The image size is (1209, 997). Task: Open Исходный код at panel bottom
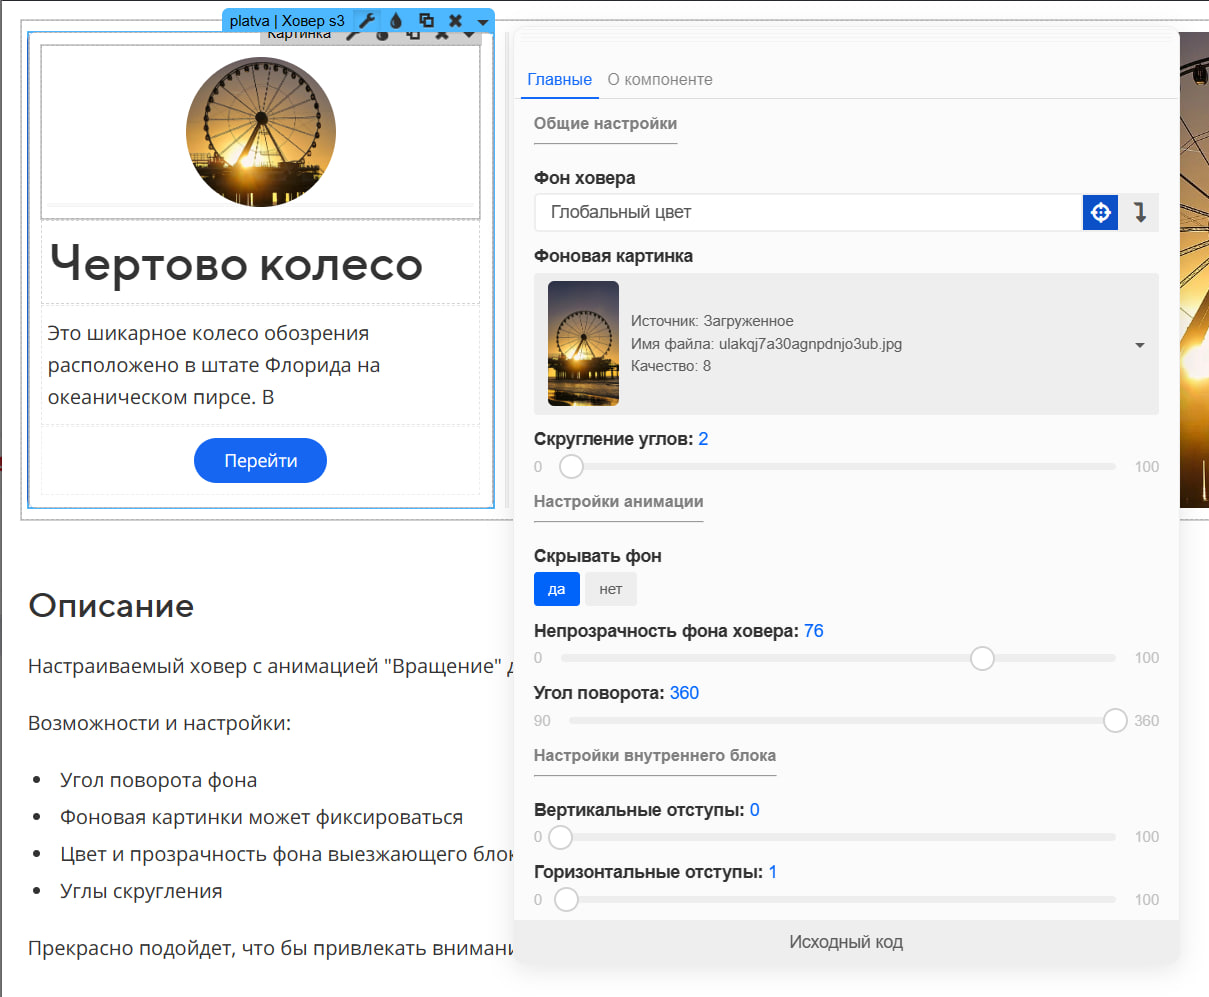pyautogui.click(x=846, y=942)
